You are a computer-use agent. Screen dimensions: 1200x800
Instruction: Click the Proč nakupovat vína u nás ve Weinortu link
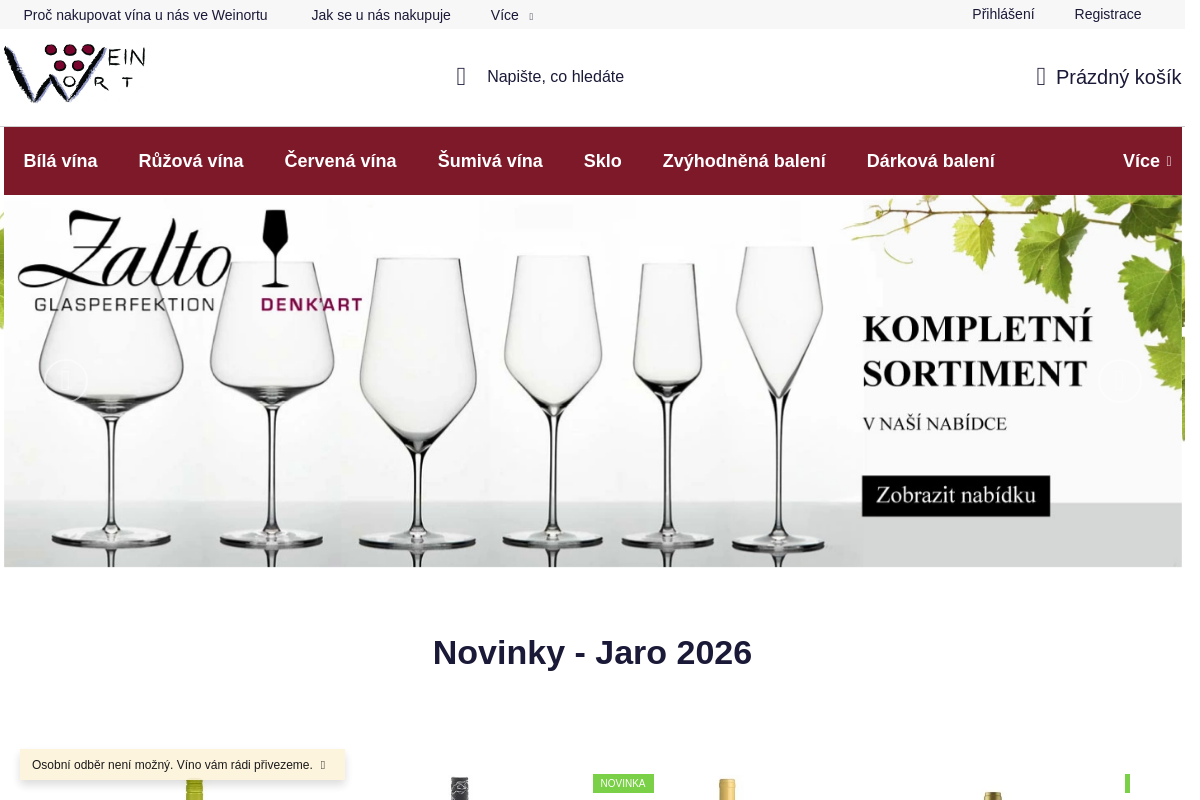tap(145, 14)
